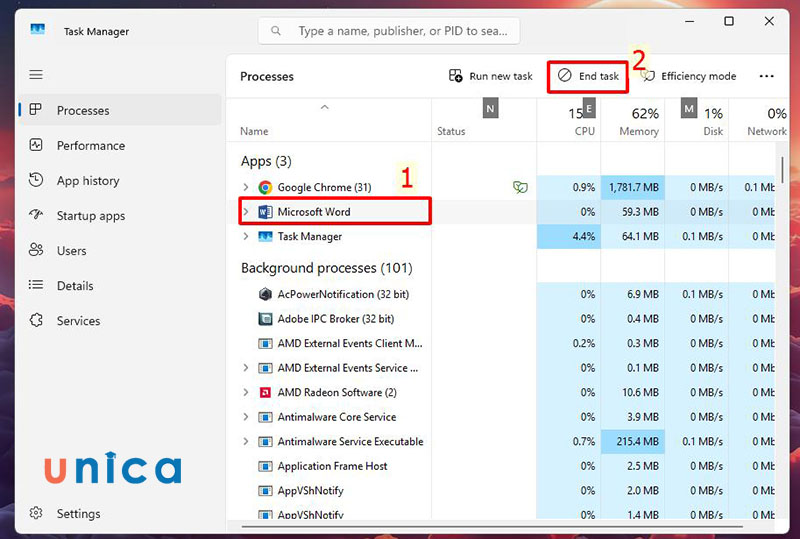Click the Task Manager row icon

point(265,236)
